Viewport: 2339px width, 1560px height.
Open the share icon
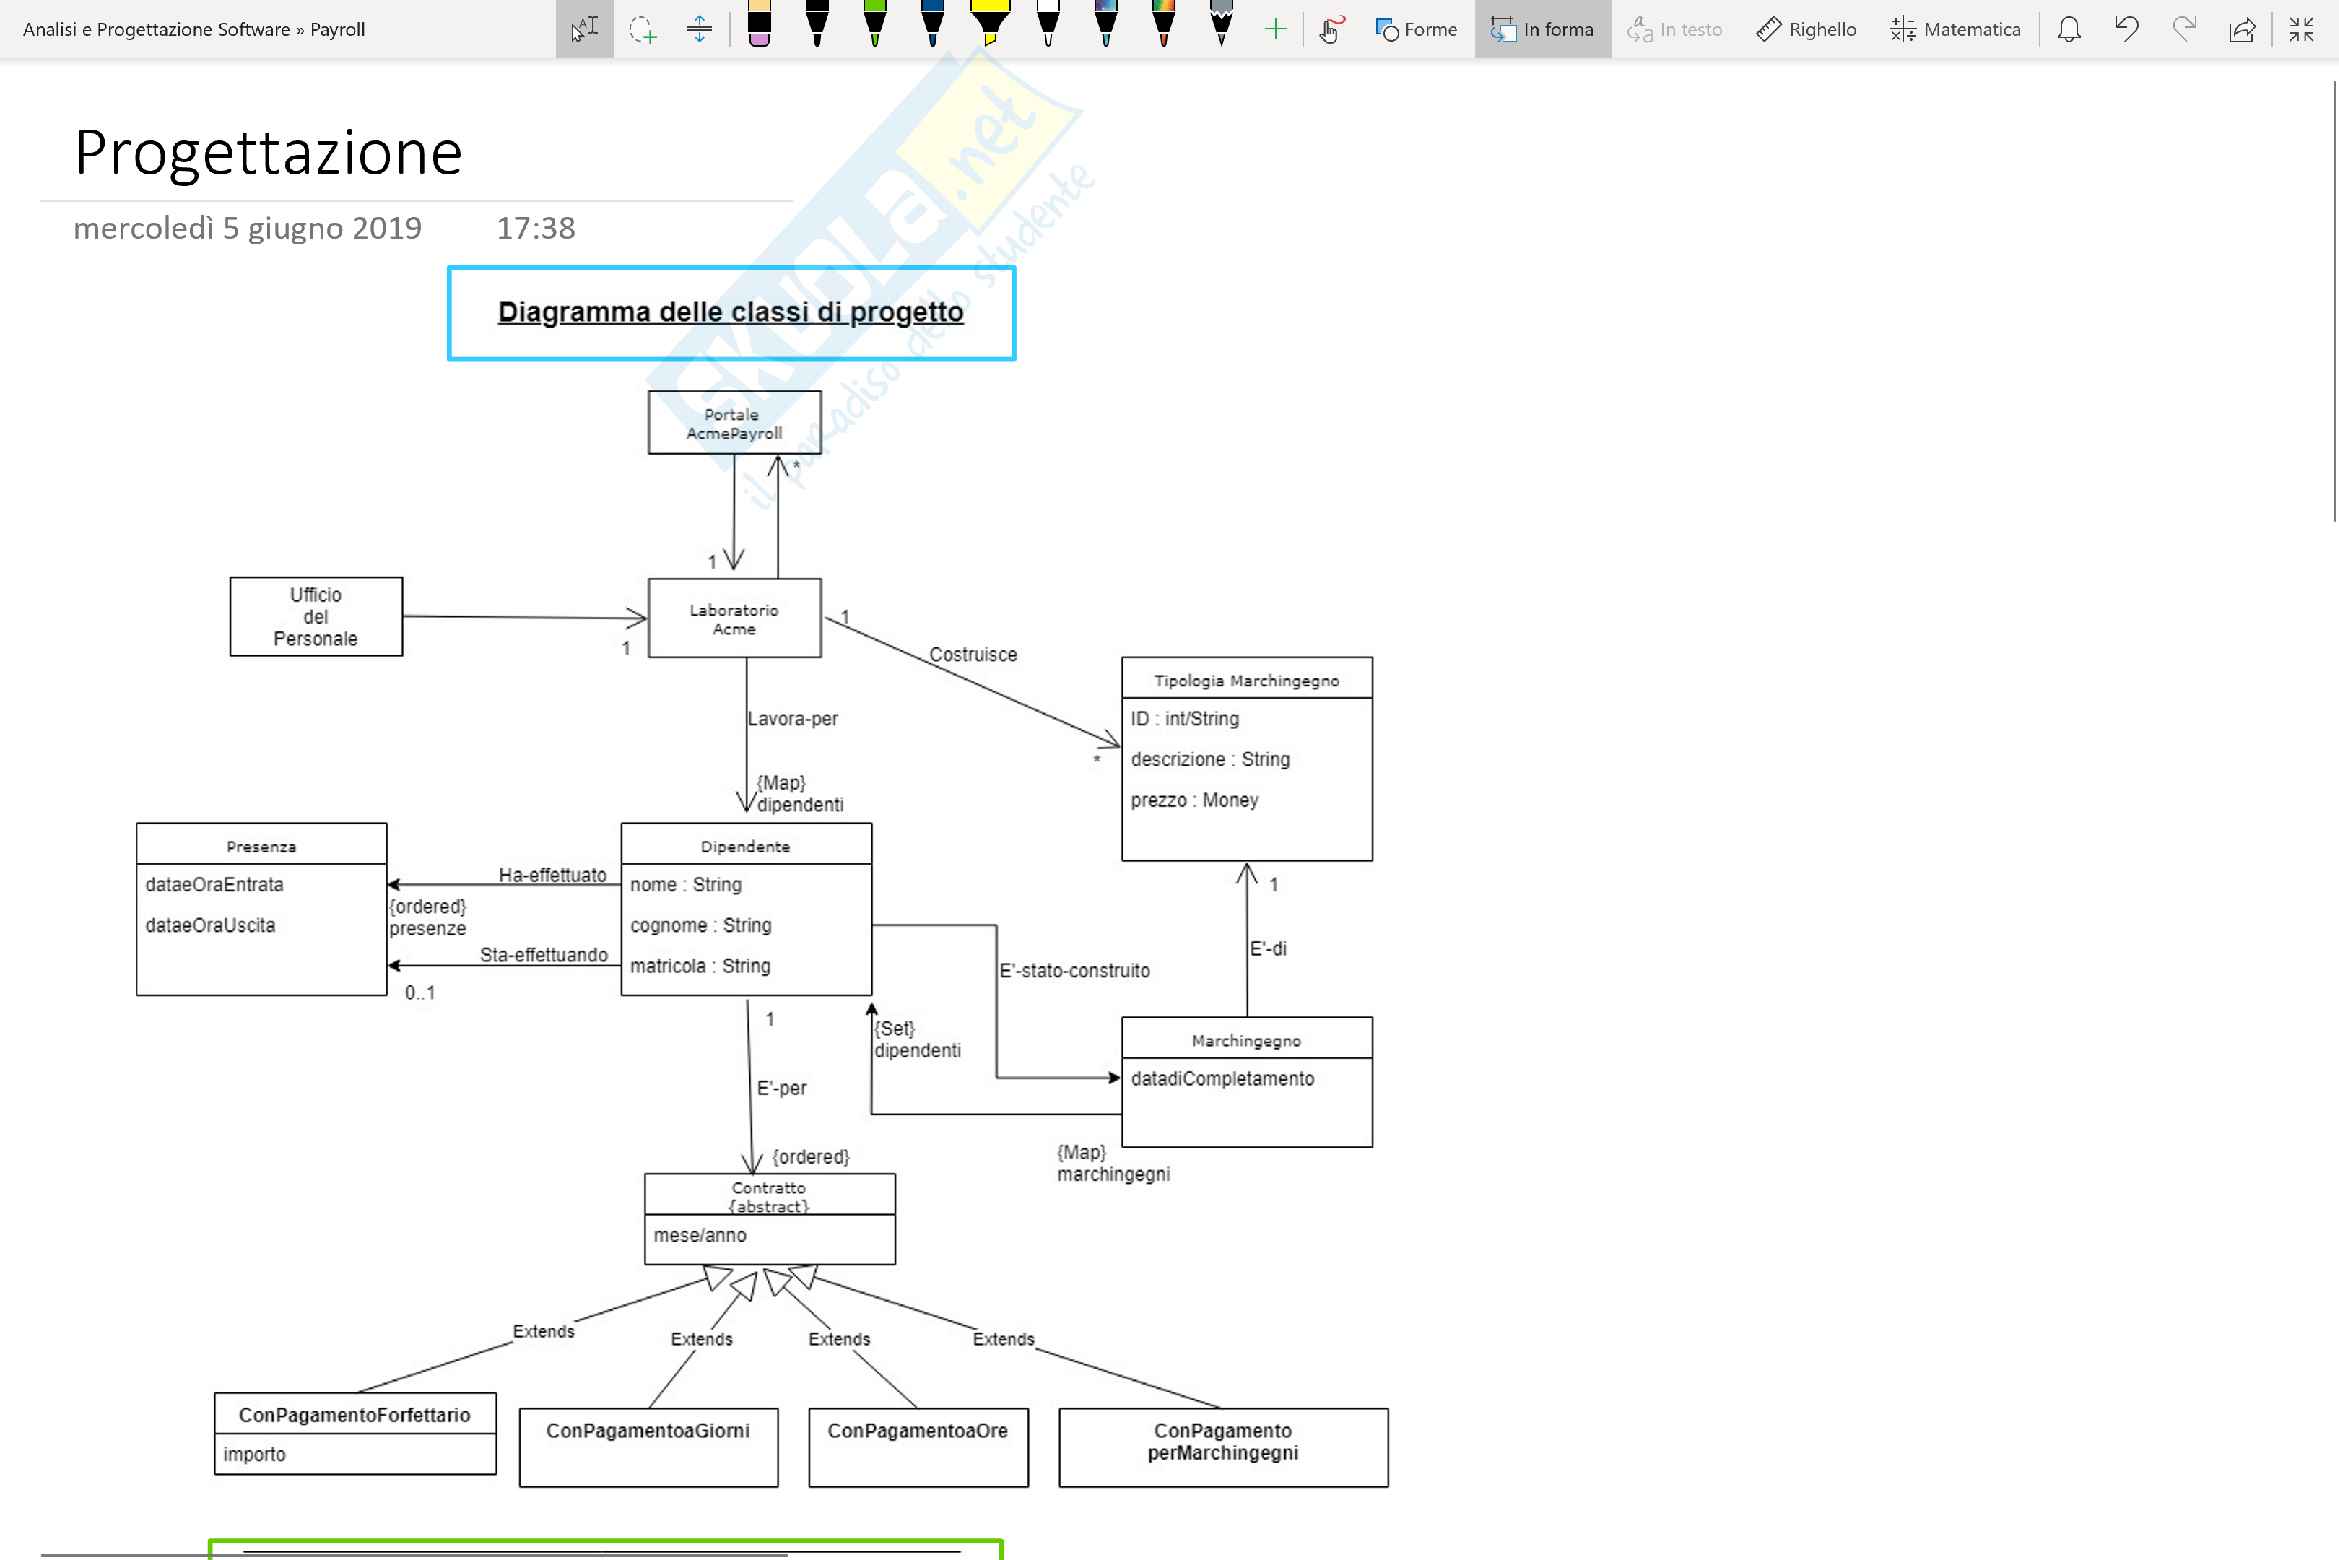2242,29
